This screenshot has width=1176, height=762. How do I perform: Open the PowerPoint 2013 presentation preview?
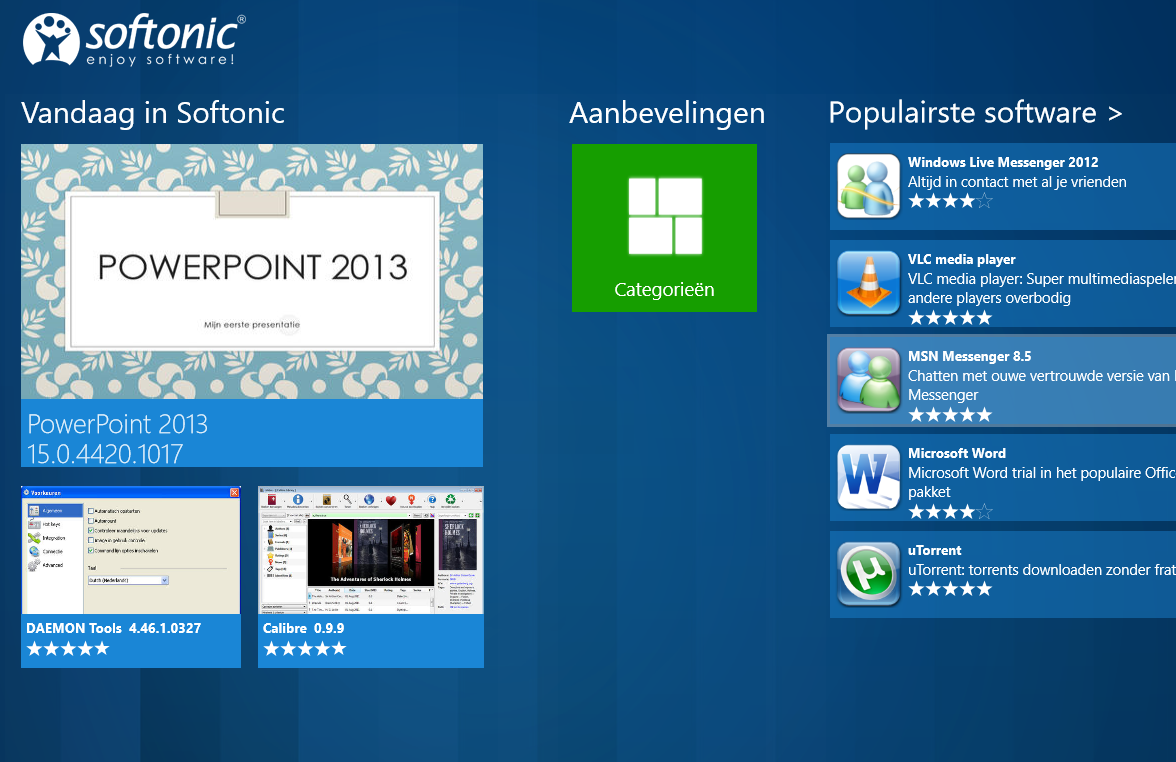(x=252, y=271)
